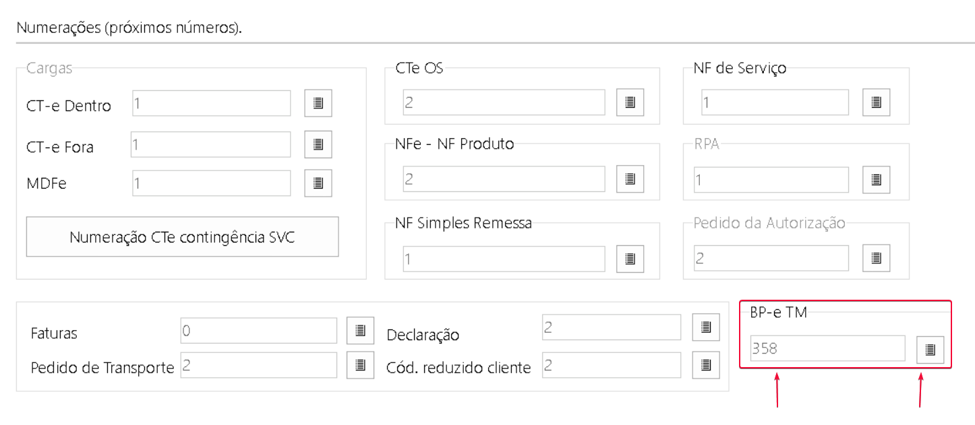The height and width of the screenshot is (425, 975).
Task: Click the Pedido de Transporte list icon
Action: pyautogui.click(x=360, y=365)
